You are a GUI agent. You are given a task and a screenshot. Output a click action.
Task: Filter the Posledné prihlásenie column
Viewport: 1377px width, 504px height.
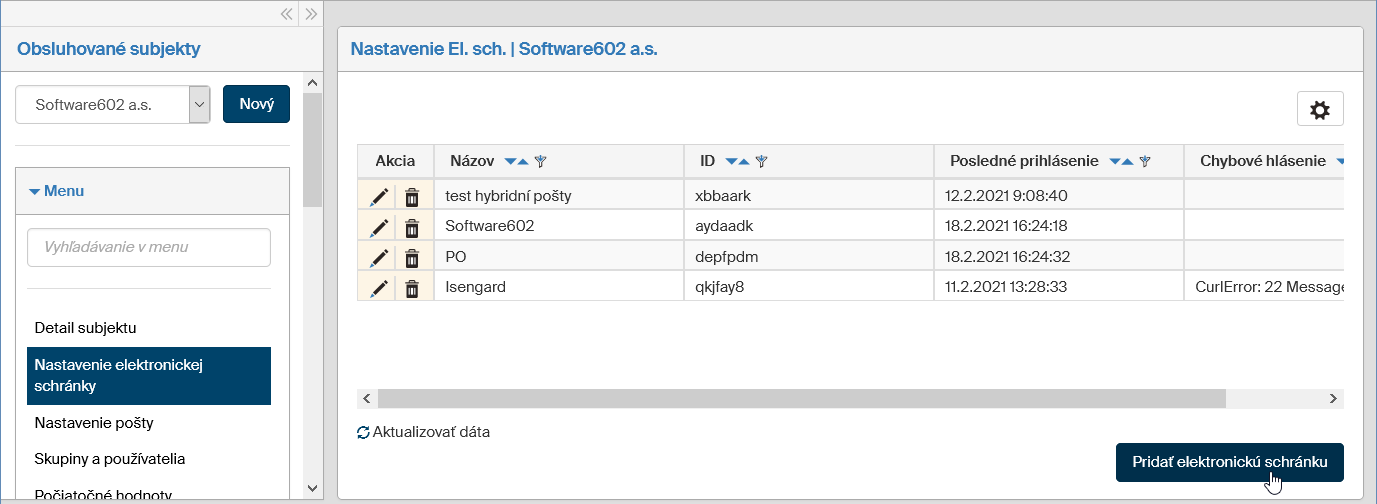[x=1146, y=161]
